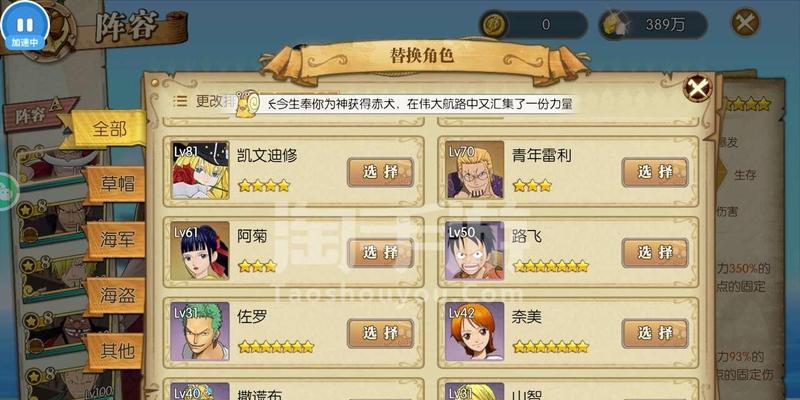Select 阿菊 using the 选择 button

(380, 253)
